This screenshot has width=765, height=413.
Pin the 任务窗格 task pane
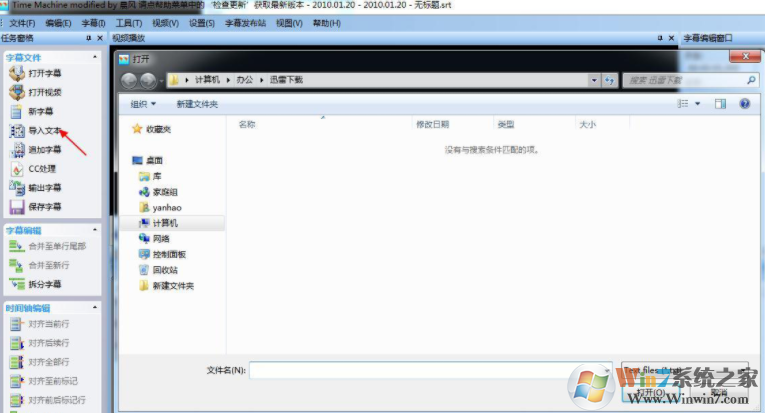[x=88, y=38]
